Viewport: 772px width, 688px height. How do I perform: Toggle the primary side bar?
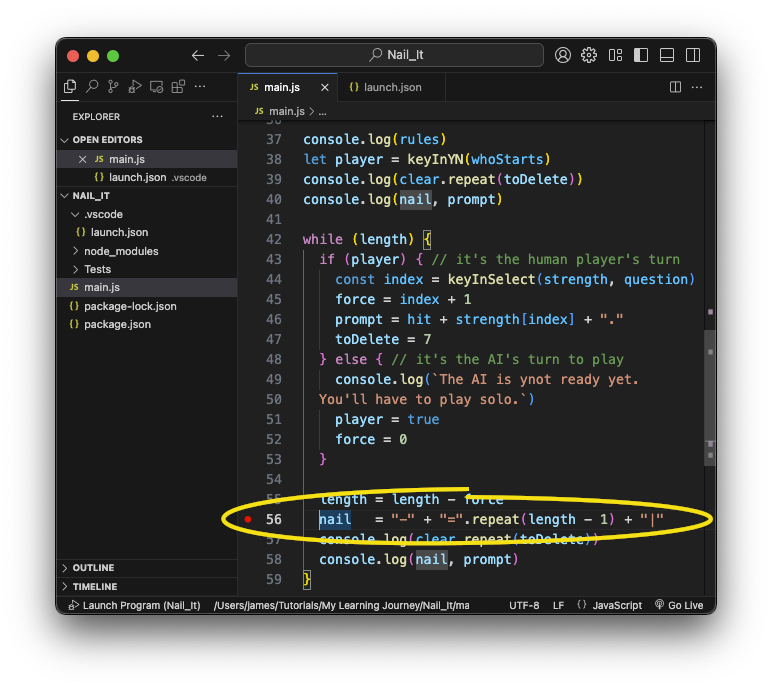[641, 55]
